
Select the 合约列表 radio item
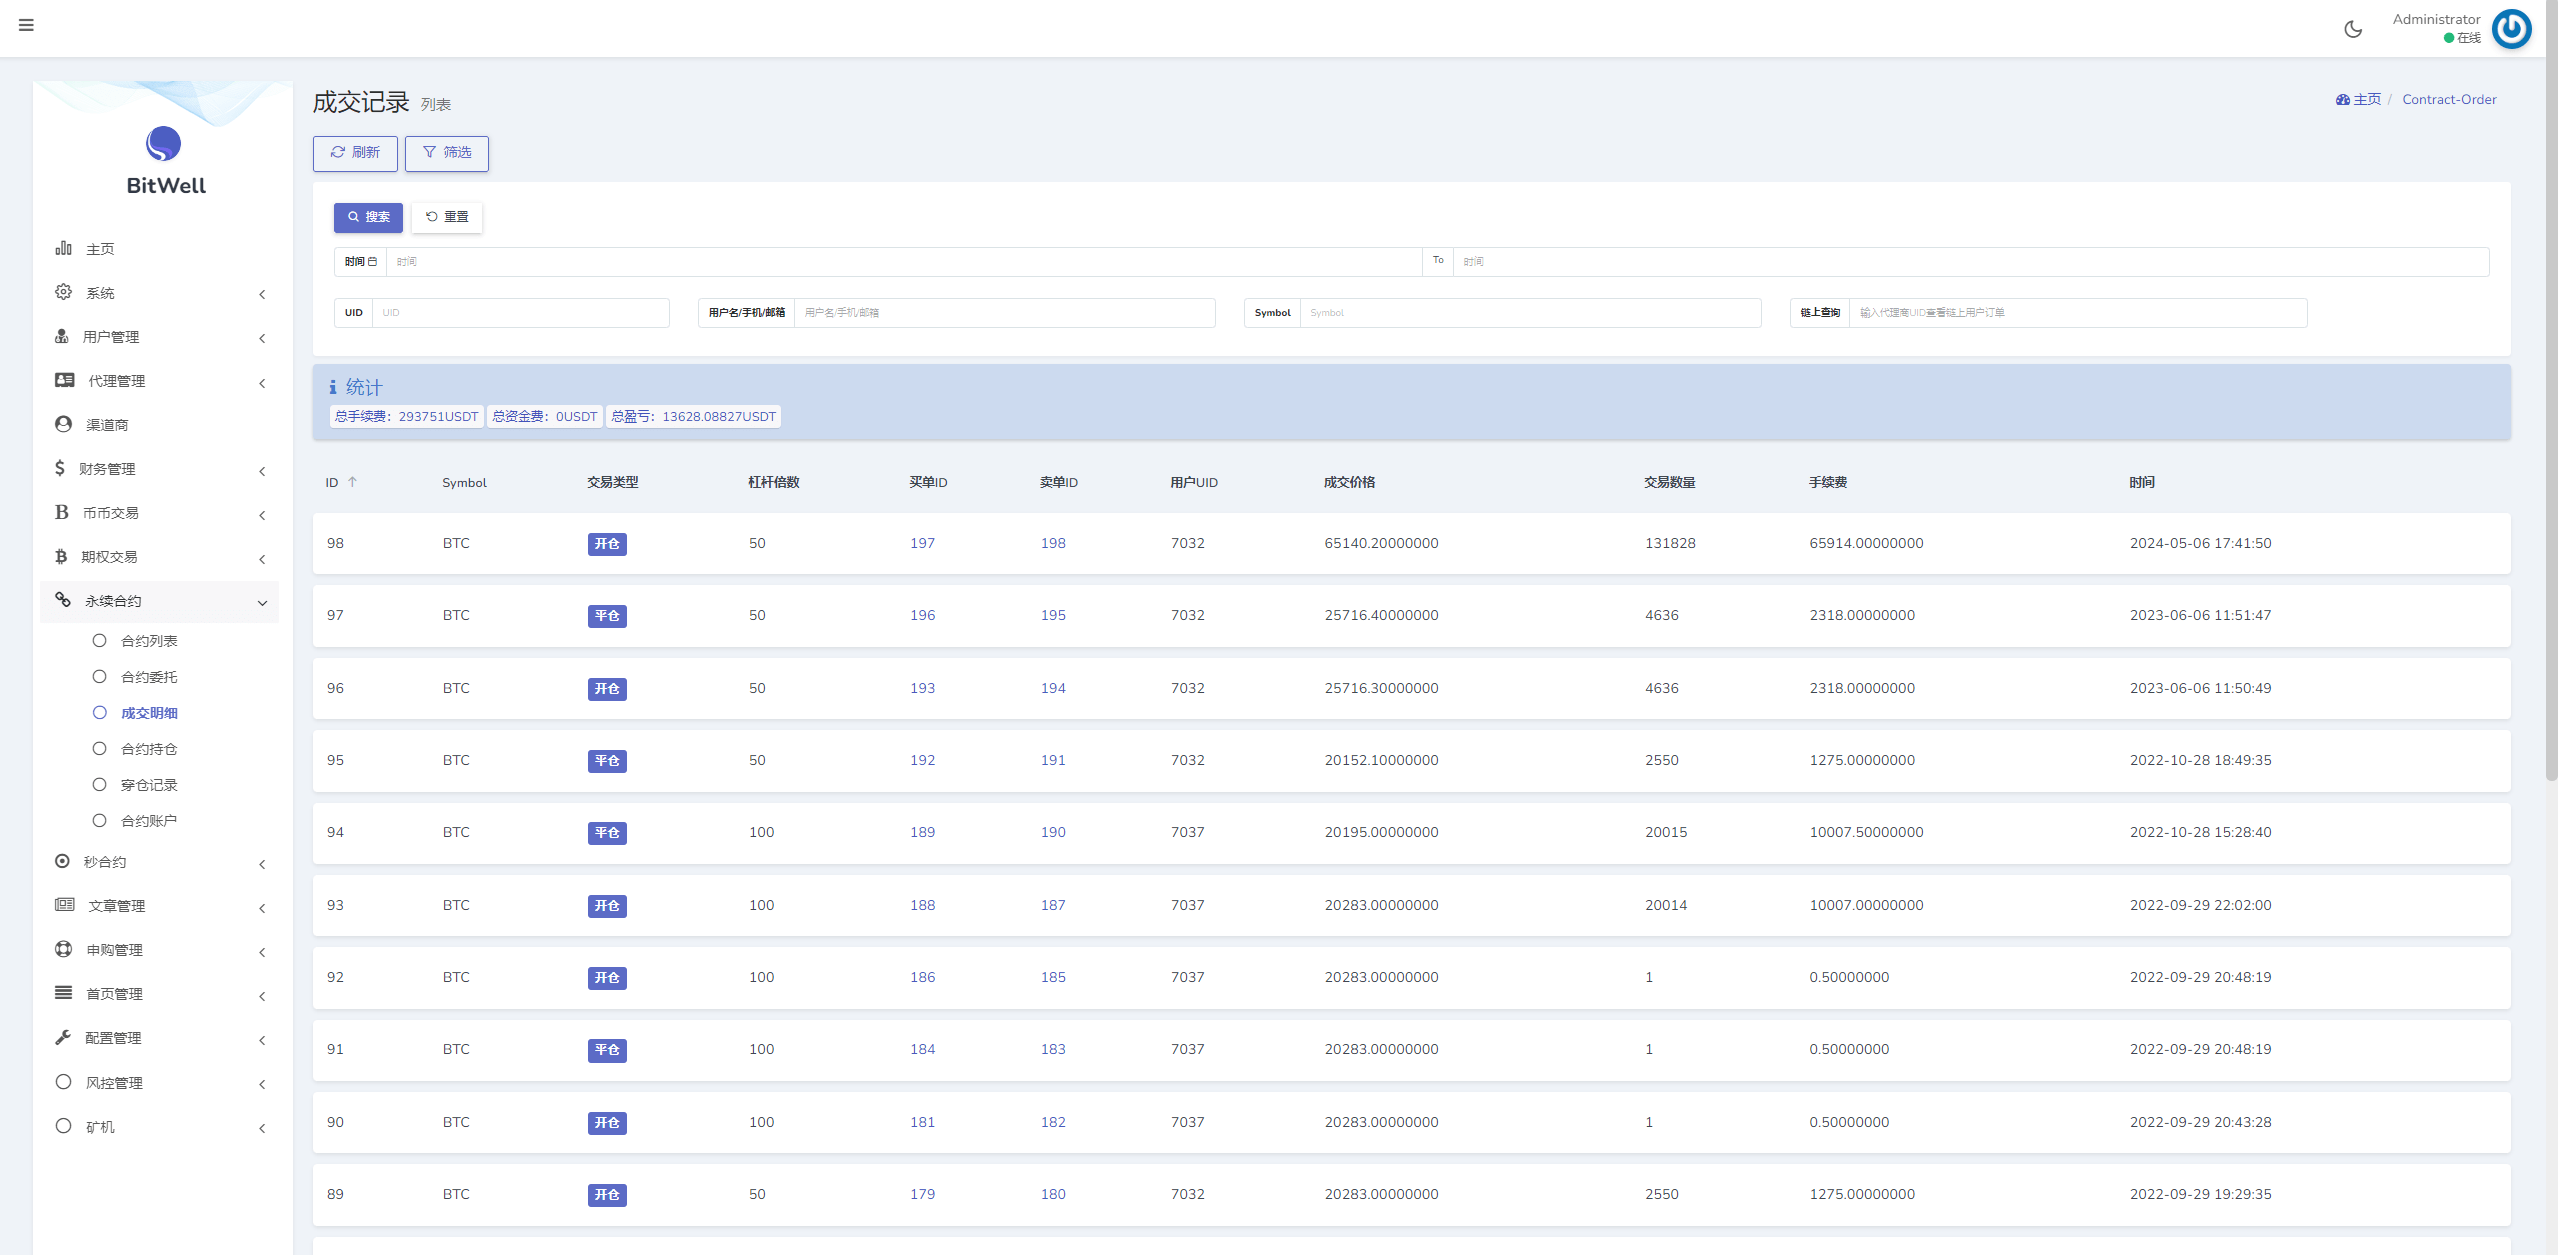coord(99,640)
